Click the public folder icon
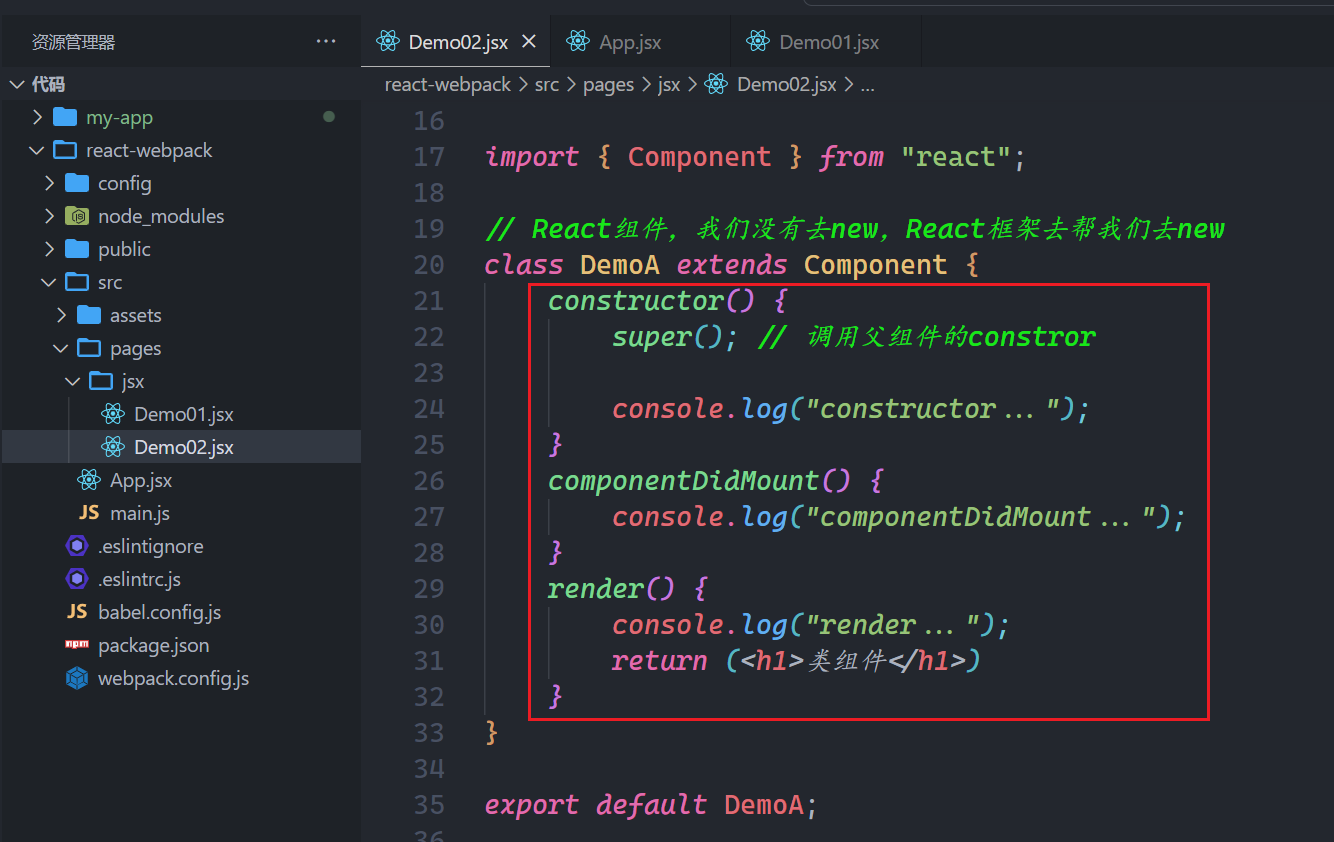Image resolution: width=1334 pixels, height=842 pixels. [77, 249]
